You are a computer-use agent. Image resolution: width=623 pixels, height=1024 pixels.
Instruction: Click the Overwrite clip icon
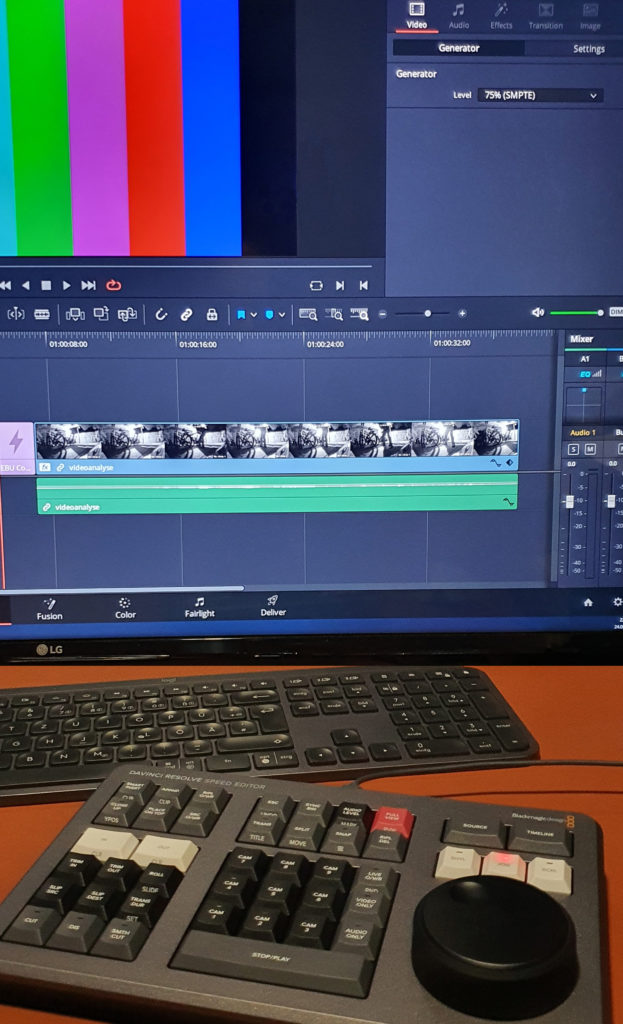(101, 314)
